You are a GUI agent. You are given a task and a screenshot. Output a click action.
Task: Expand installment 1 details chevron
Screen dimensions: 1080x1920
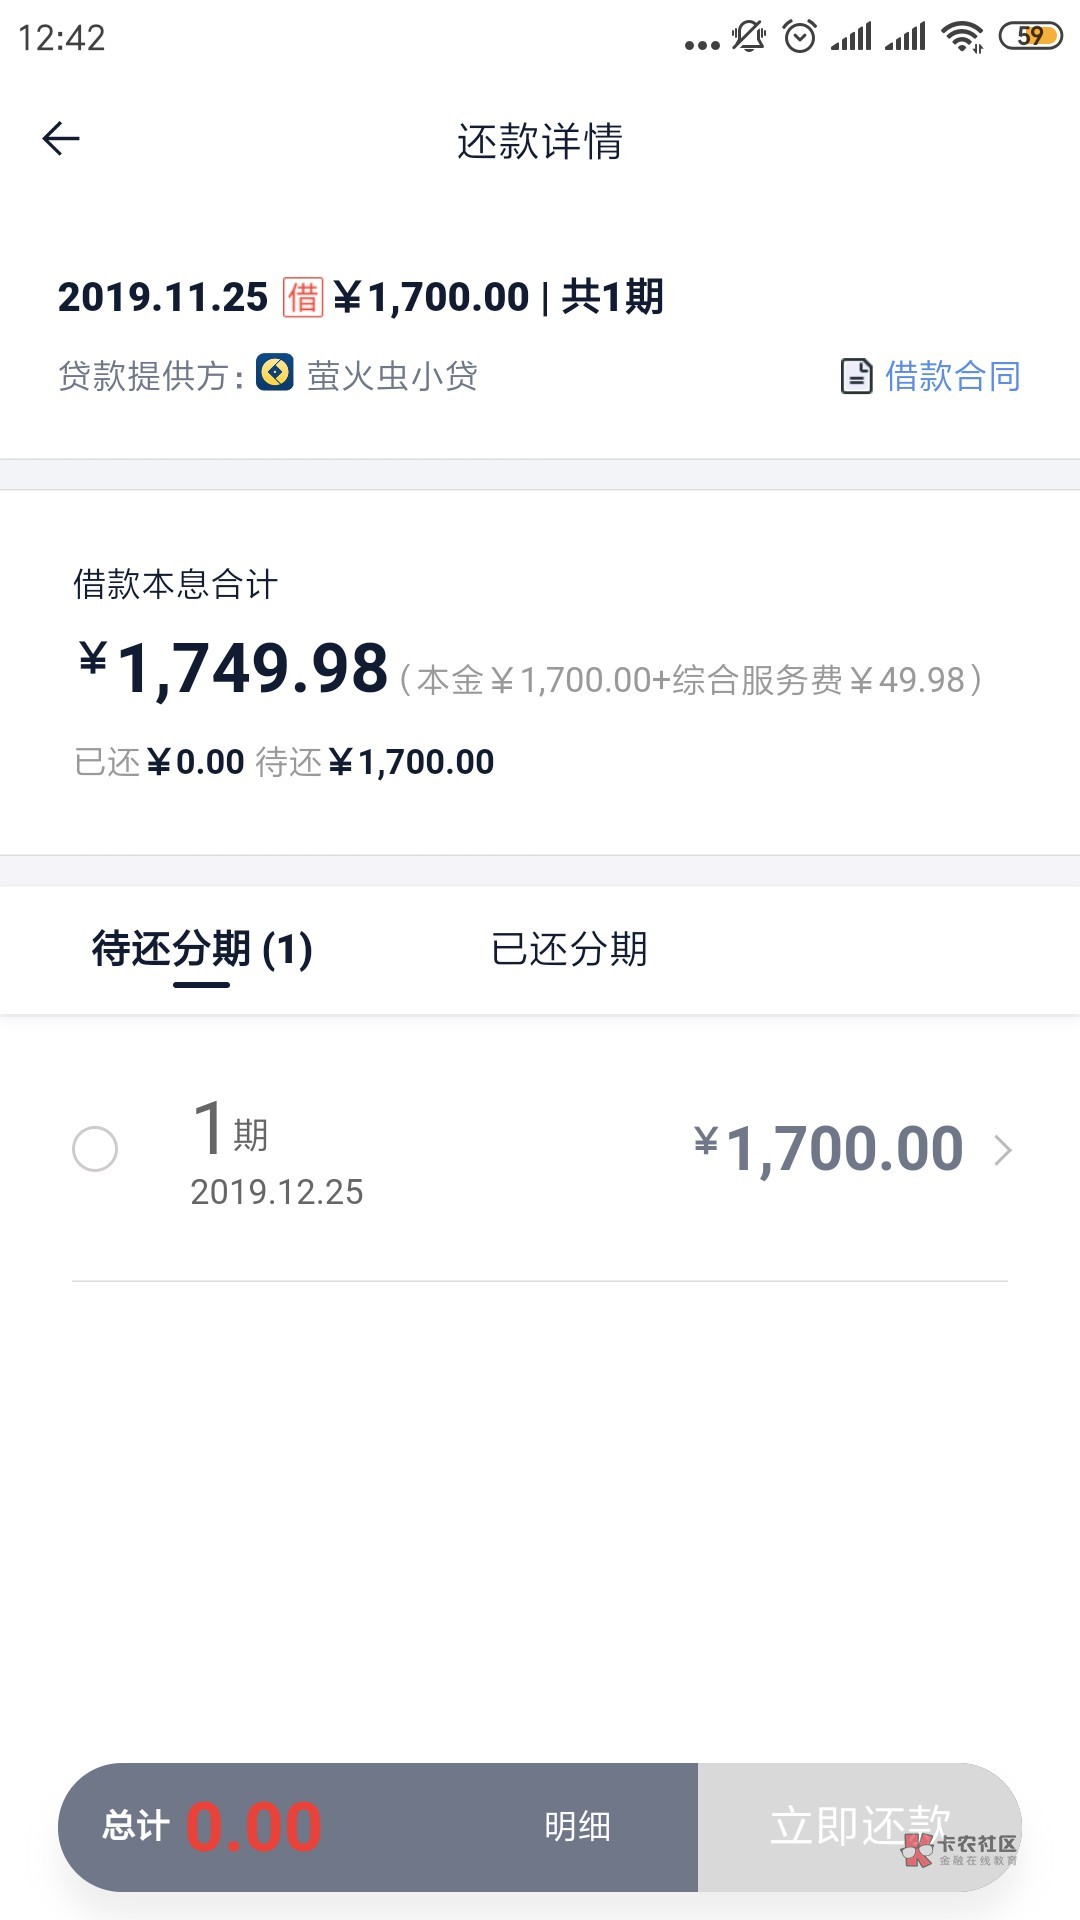pyautogui.click(x=1003, y=1150)
